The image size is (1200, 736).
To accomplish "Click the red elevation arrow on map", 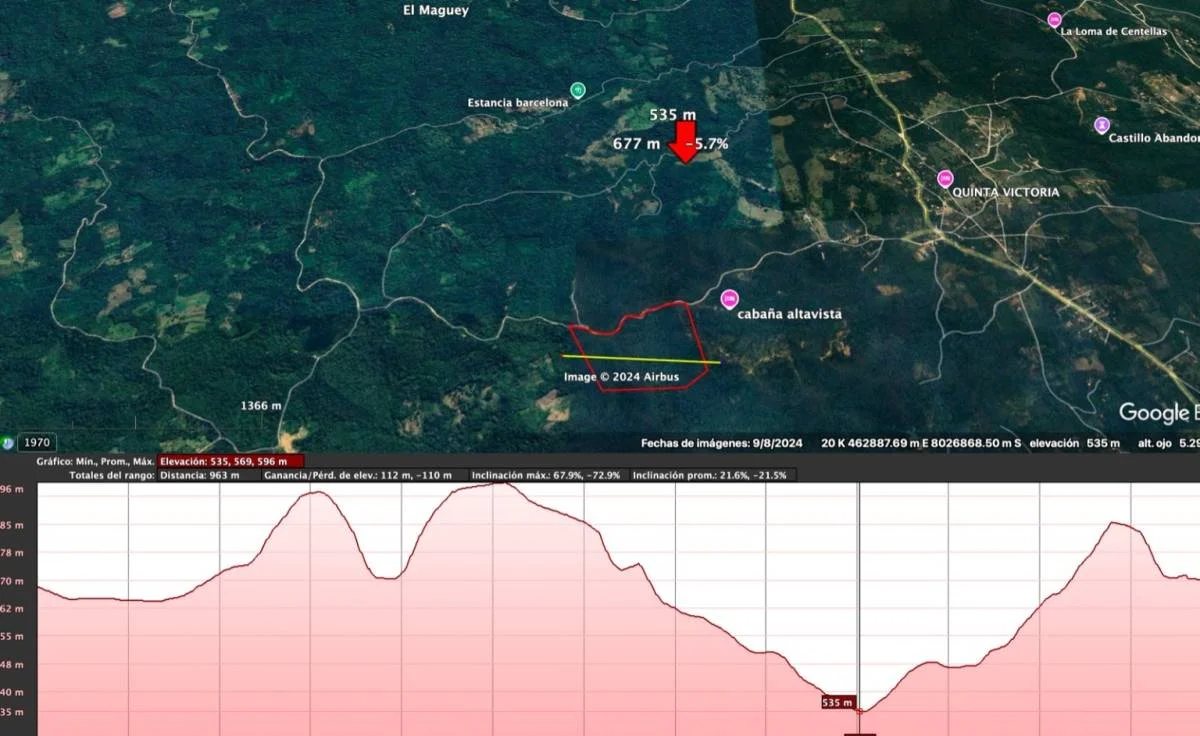I will click(x=685, y=141).
